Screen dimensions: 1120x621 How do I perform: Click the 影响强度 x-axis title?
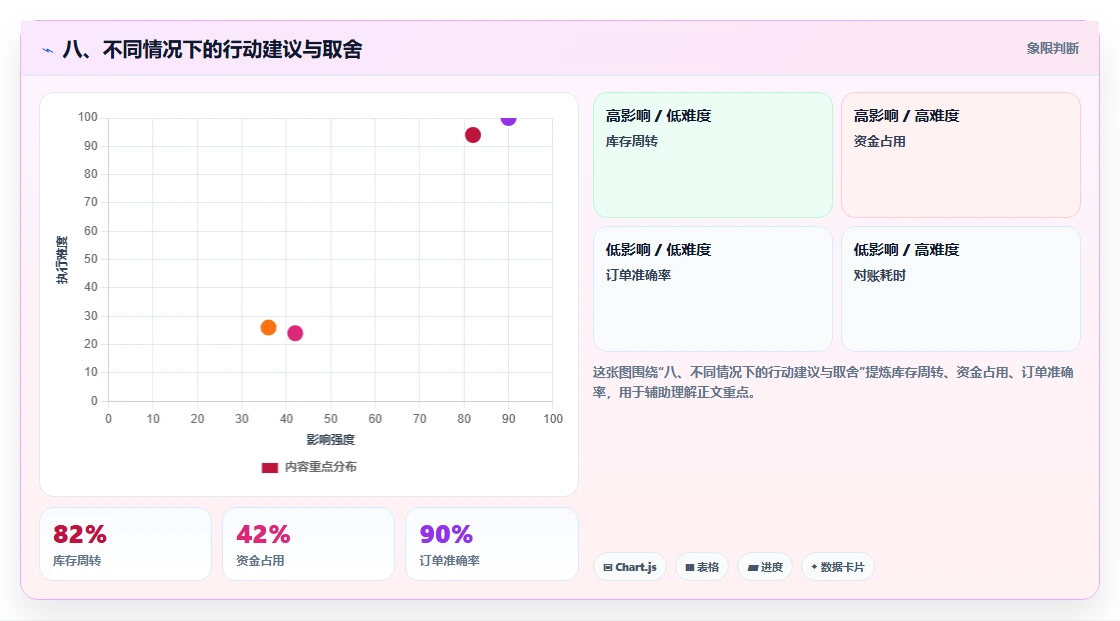(x=331, y=439)
